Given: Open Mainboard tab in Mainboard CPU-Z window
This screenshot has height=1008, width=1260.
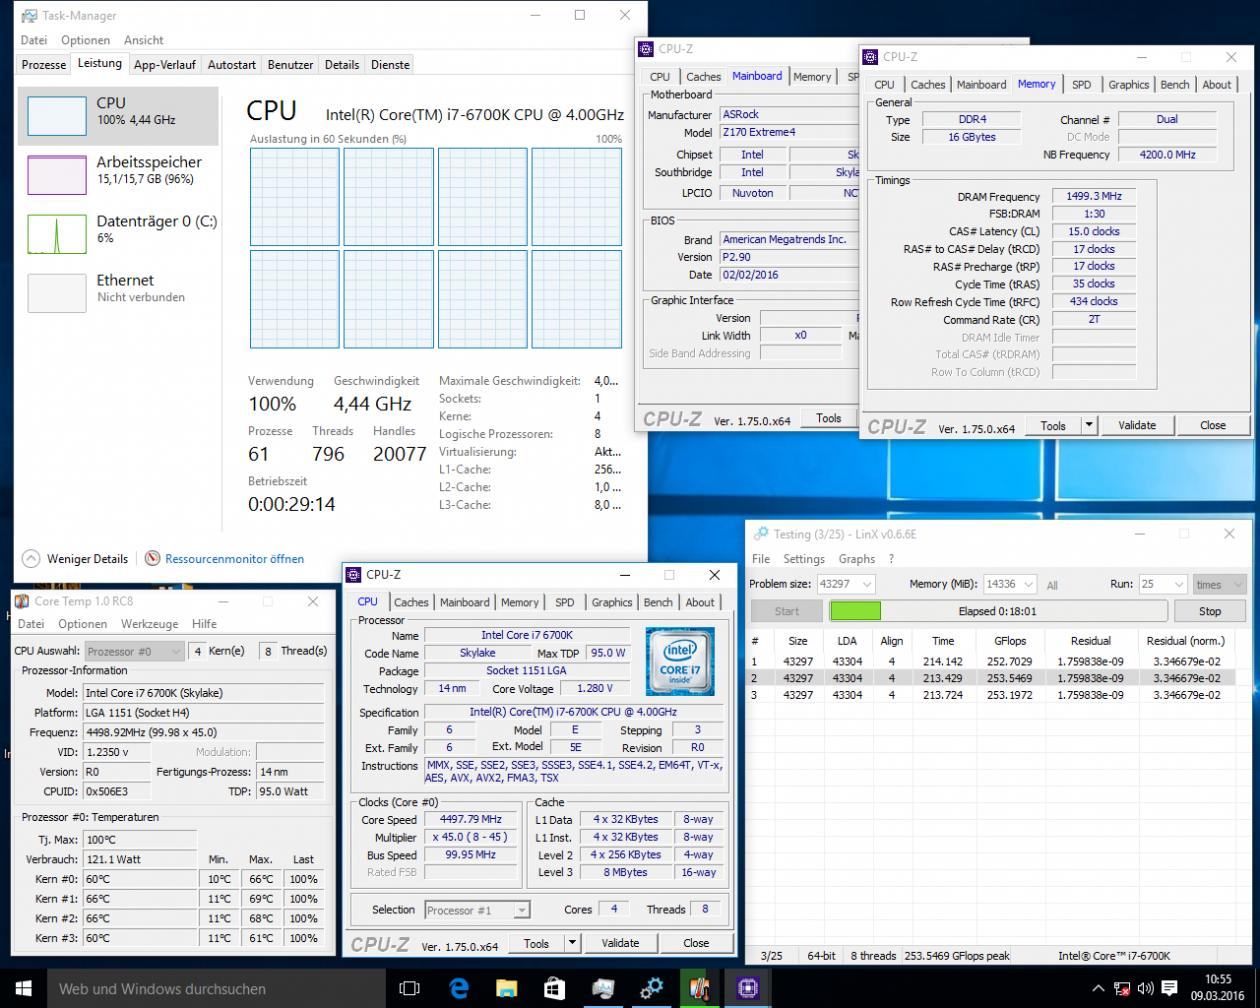Looking at the screenshot, I should (x=757, y=76).
